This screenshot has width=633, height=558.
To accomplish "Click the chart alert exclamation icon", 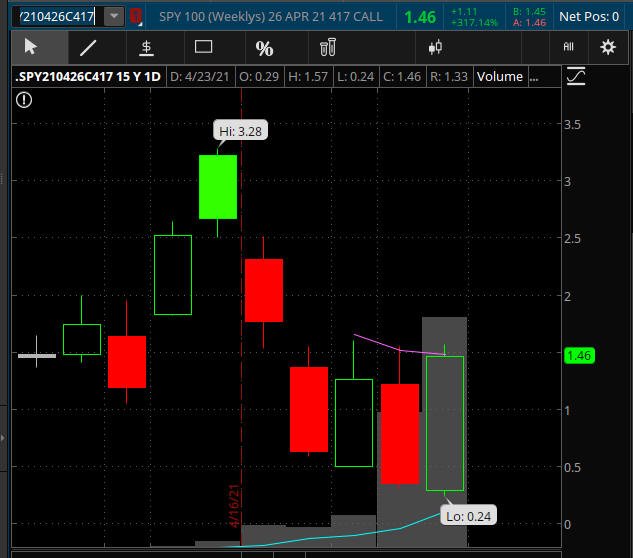I will [x=24, y=100].
